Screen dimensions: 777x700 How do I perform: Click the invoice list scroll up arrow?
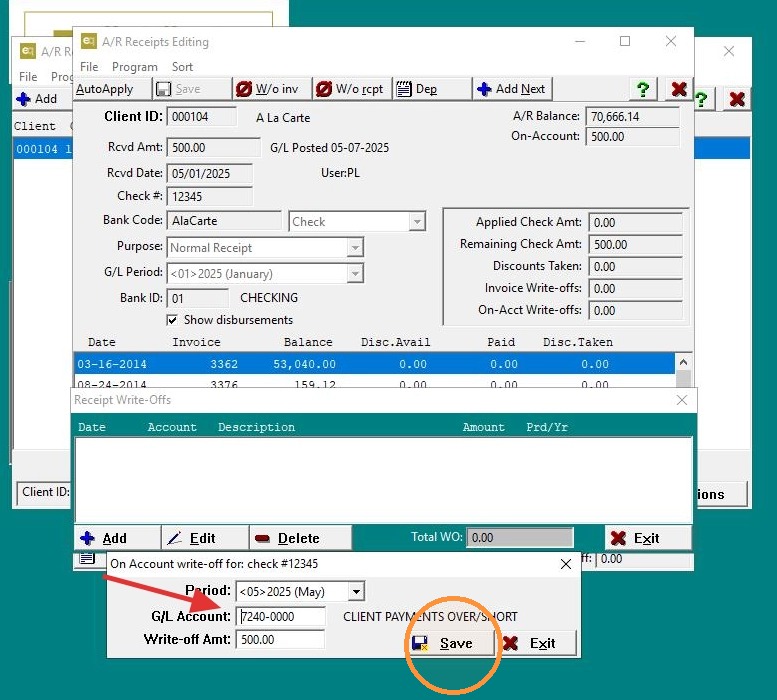pyautogui.click(x=683, y=362)
